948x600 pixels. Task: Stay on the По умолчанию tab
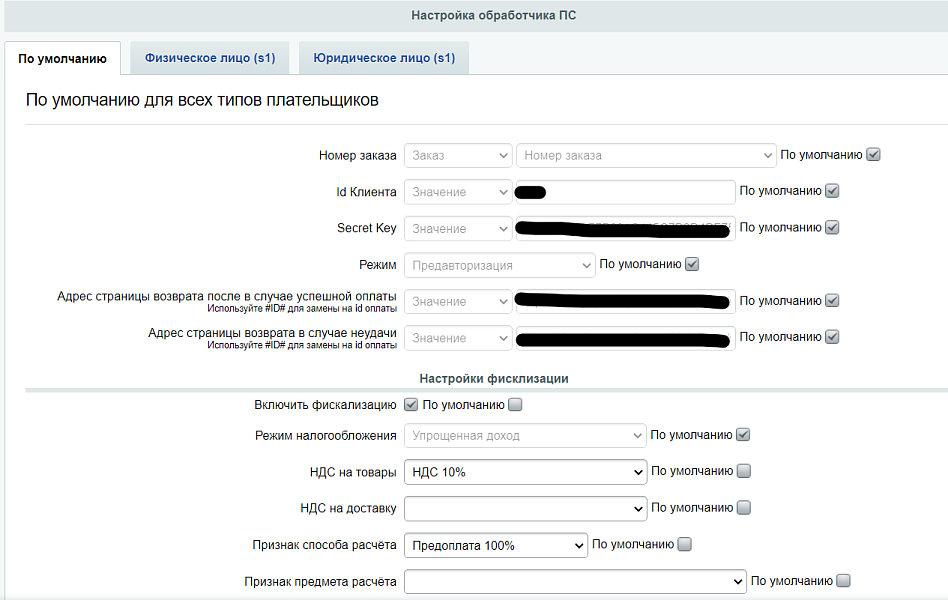[x=62, y=57]
